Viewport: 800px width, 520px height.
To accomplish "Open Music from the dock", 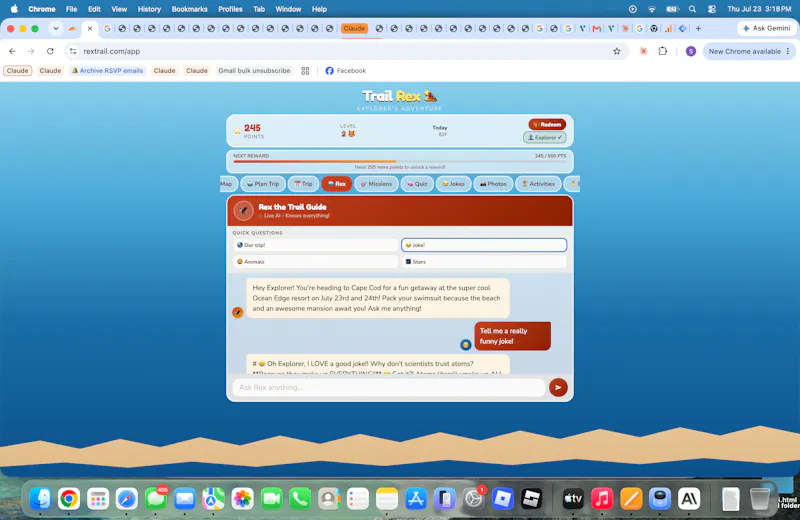I will (602, 499).
